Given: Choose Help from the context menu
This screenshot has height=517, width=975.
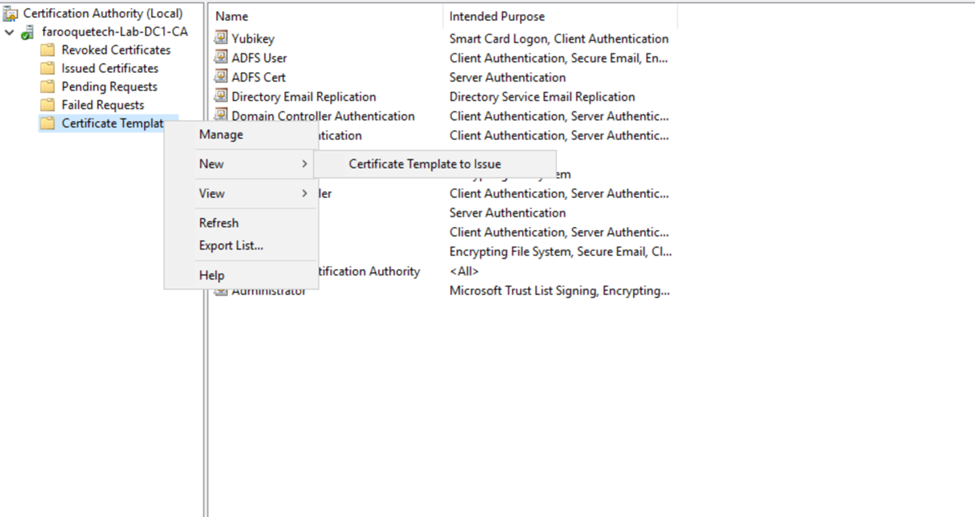Looking at the screenshot, I should tap(241, 275).
